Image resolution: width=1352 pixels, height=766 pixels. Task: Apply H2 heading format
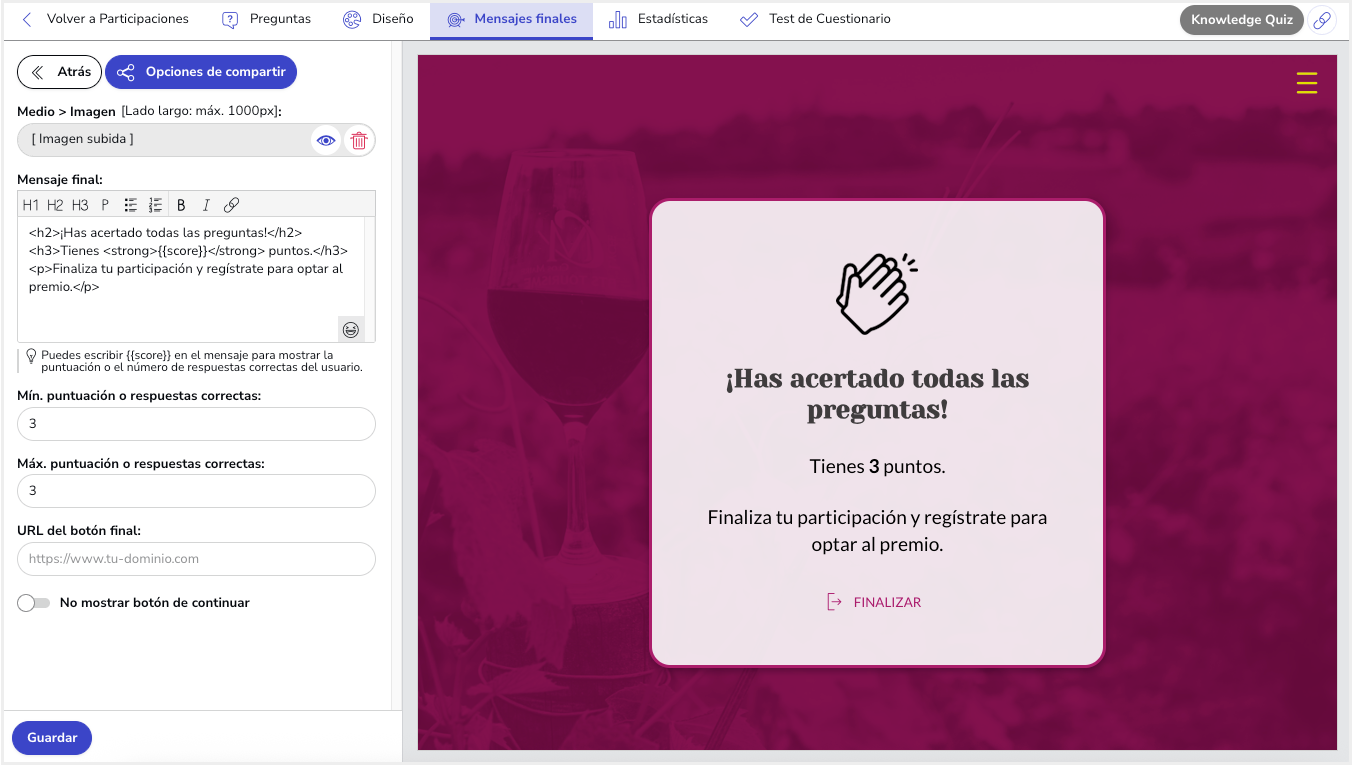tap(55, 205)
